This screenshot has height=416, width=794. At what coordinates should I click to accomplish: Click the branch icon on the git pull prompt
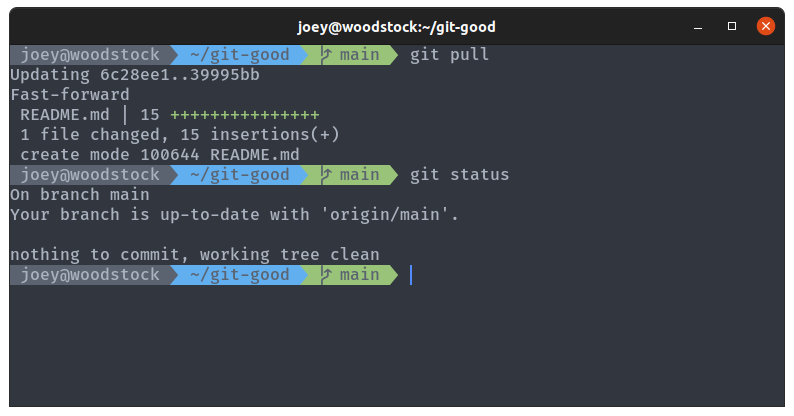click(326, 55)
